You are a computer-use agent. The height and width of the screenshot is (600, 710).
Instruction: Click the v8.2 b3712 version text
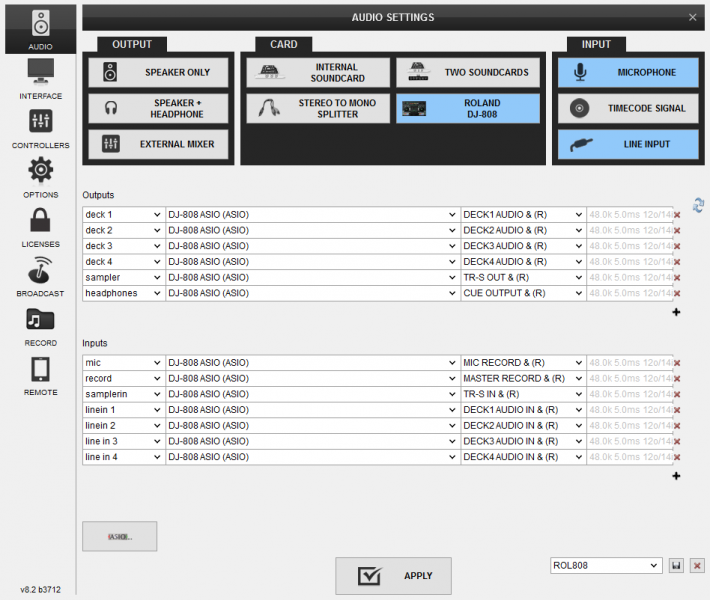tap(40, 590)
